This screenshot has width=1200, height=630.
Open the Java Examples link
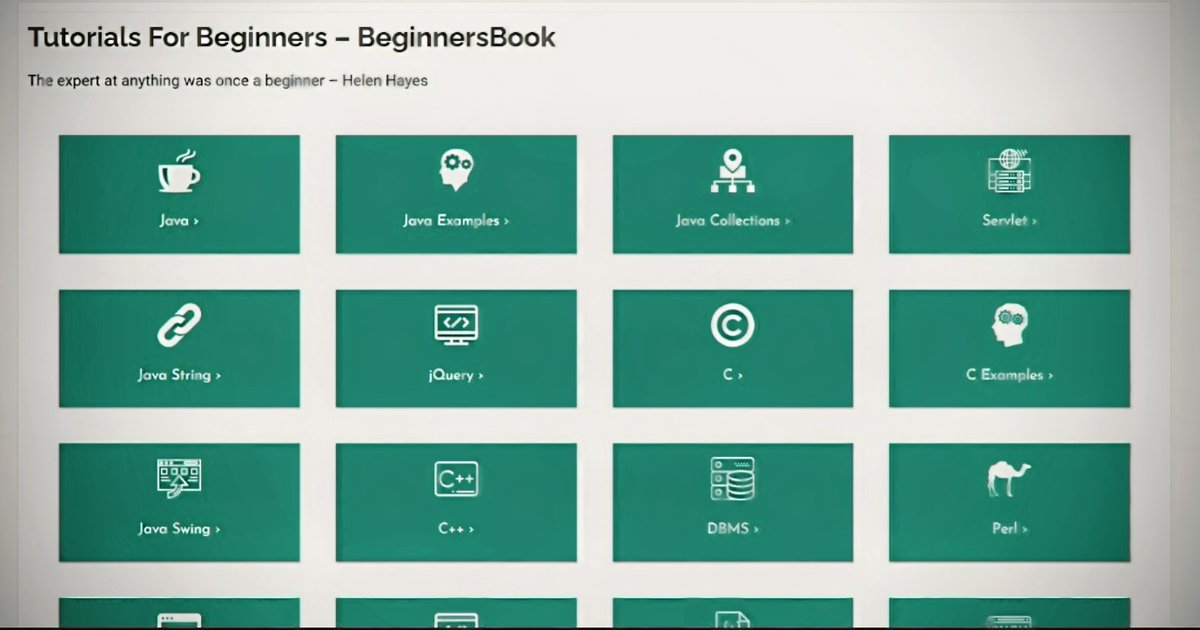456,221
